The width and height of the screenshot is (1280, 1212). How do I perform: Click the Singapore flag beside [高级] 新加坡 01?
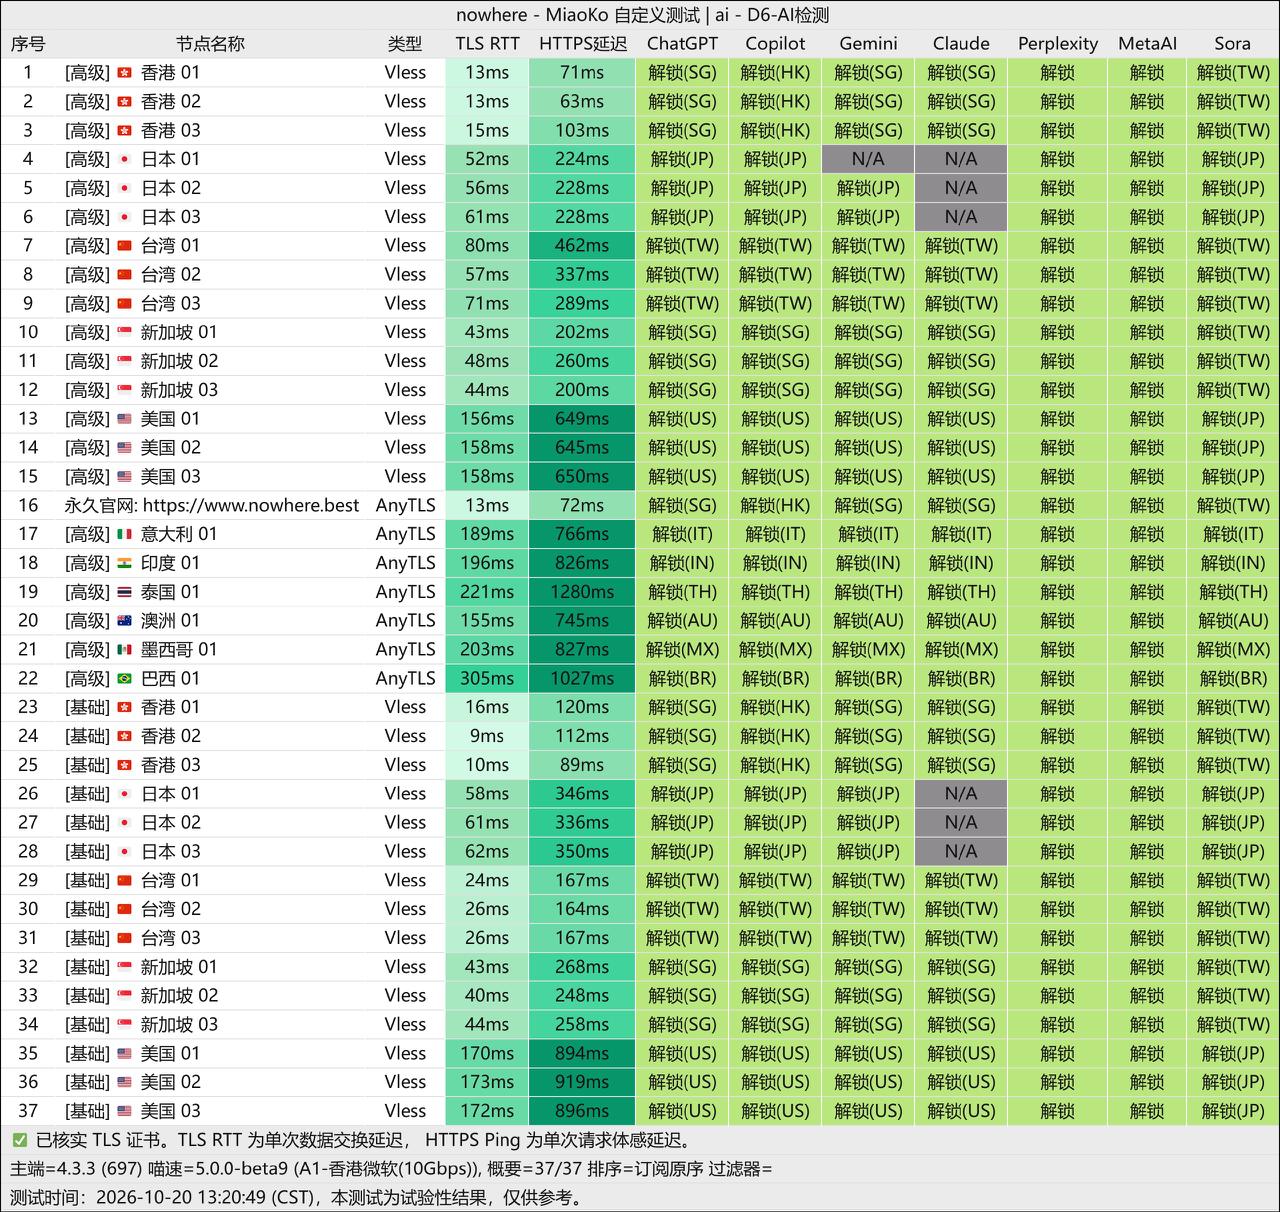pyautogui.click(x=125, y=332)
